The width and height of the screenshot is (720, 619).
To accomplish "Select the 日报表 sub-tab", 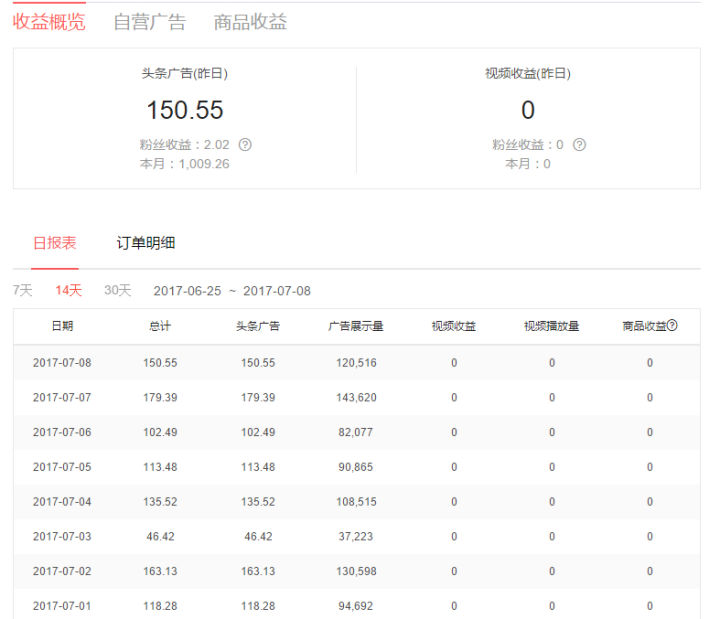I will tap(55, 243).
